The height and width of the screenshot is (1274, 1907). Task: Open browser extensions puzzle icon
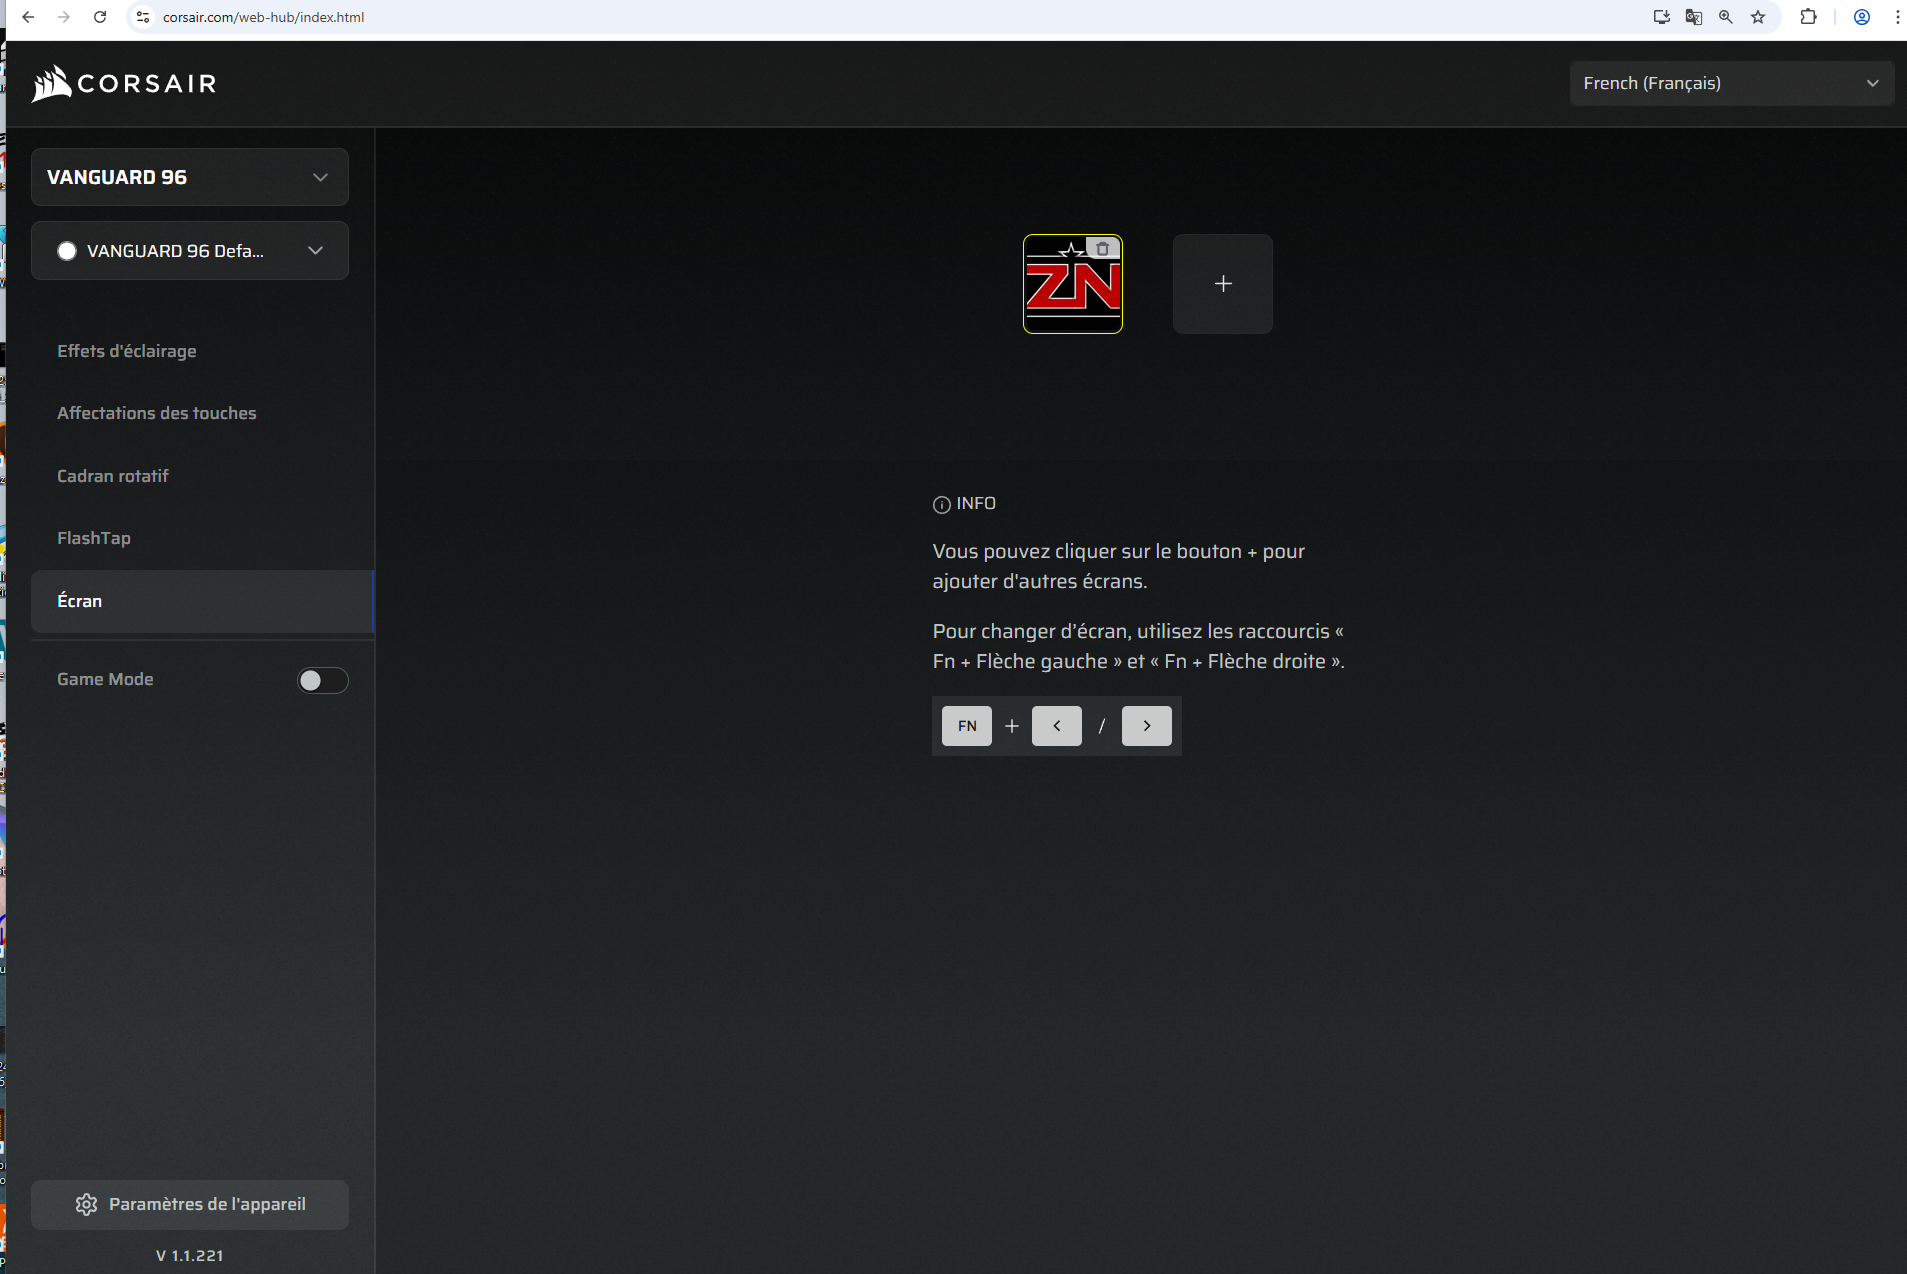click(1808, 17)
